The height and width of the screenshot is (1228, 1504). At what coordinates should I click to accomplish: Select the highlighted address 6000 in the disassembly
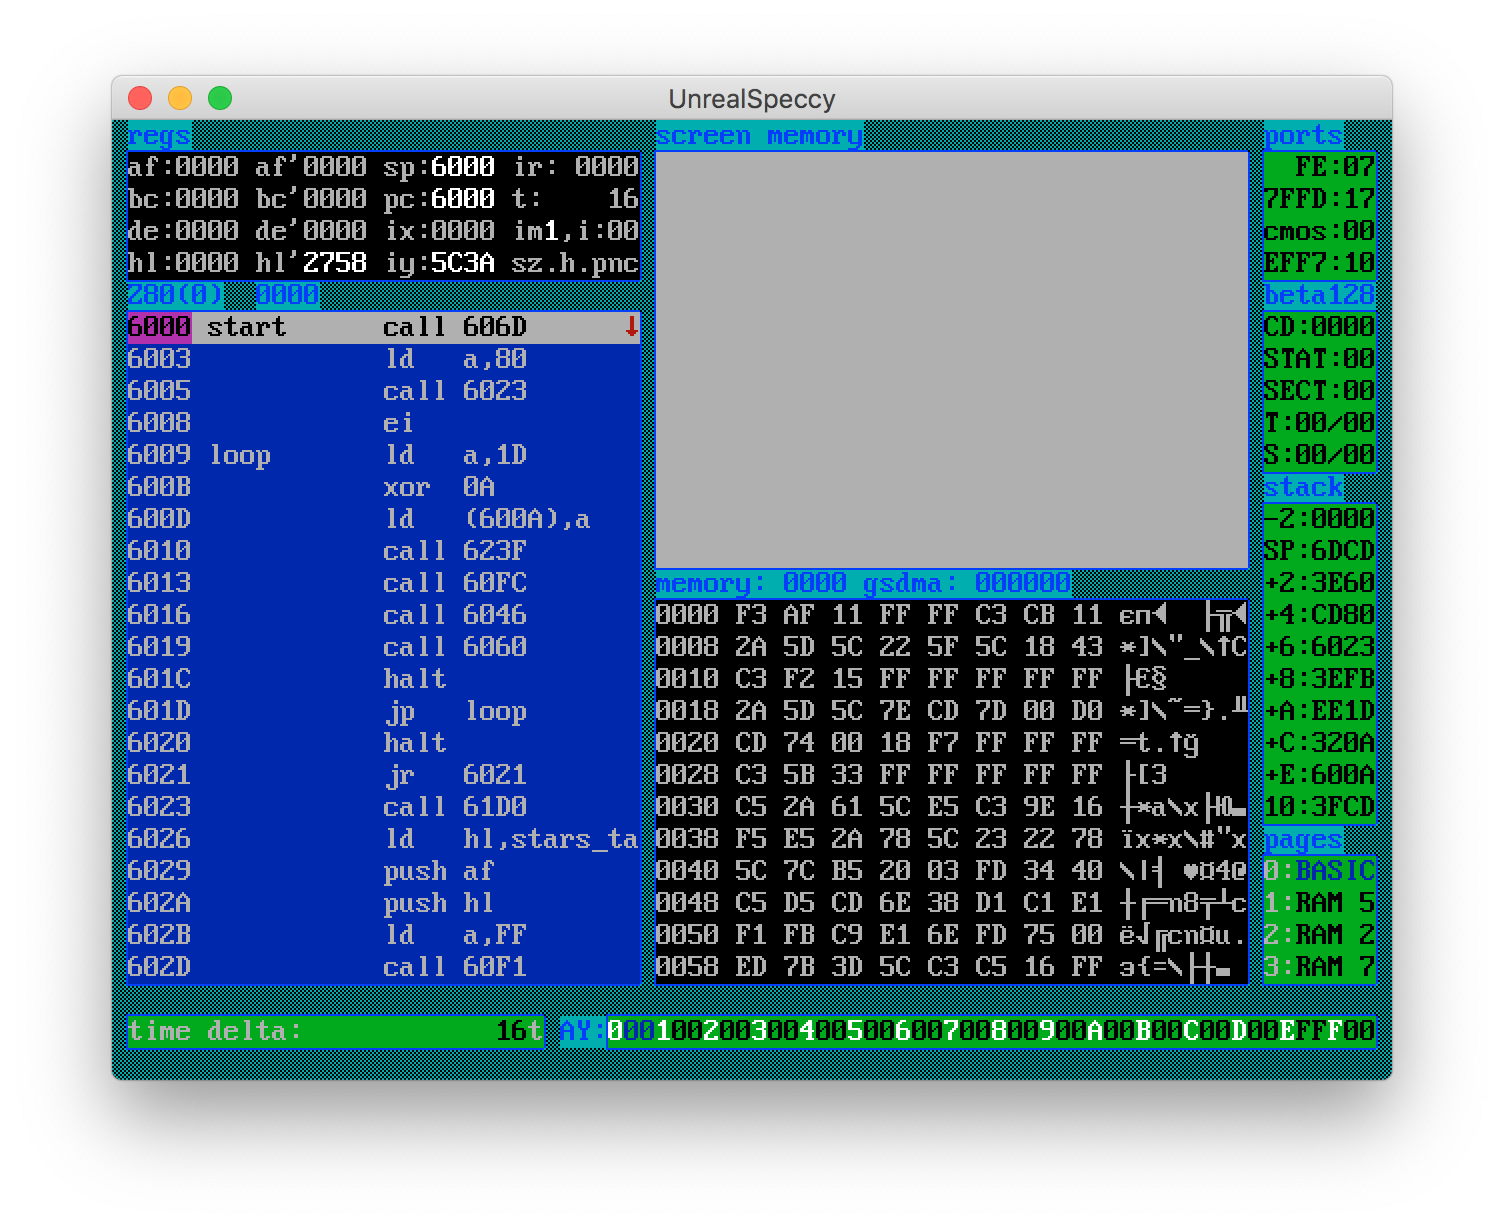[x=159, y=327]
